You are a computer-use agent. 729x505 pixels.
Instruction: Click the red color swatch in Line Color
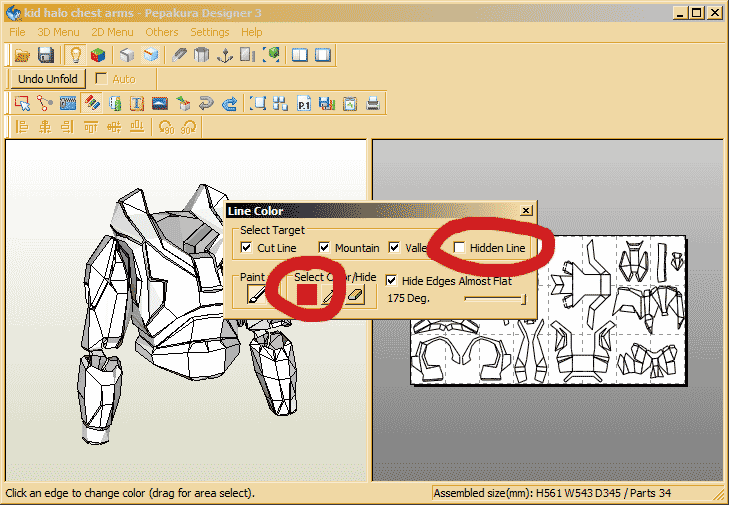point(306,295)
